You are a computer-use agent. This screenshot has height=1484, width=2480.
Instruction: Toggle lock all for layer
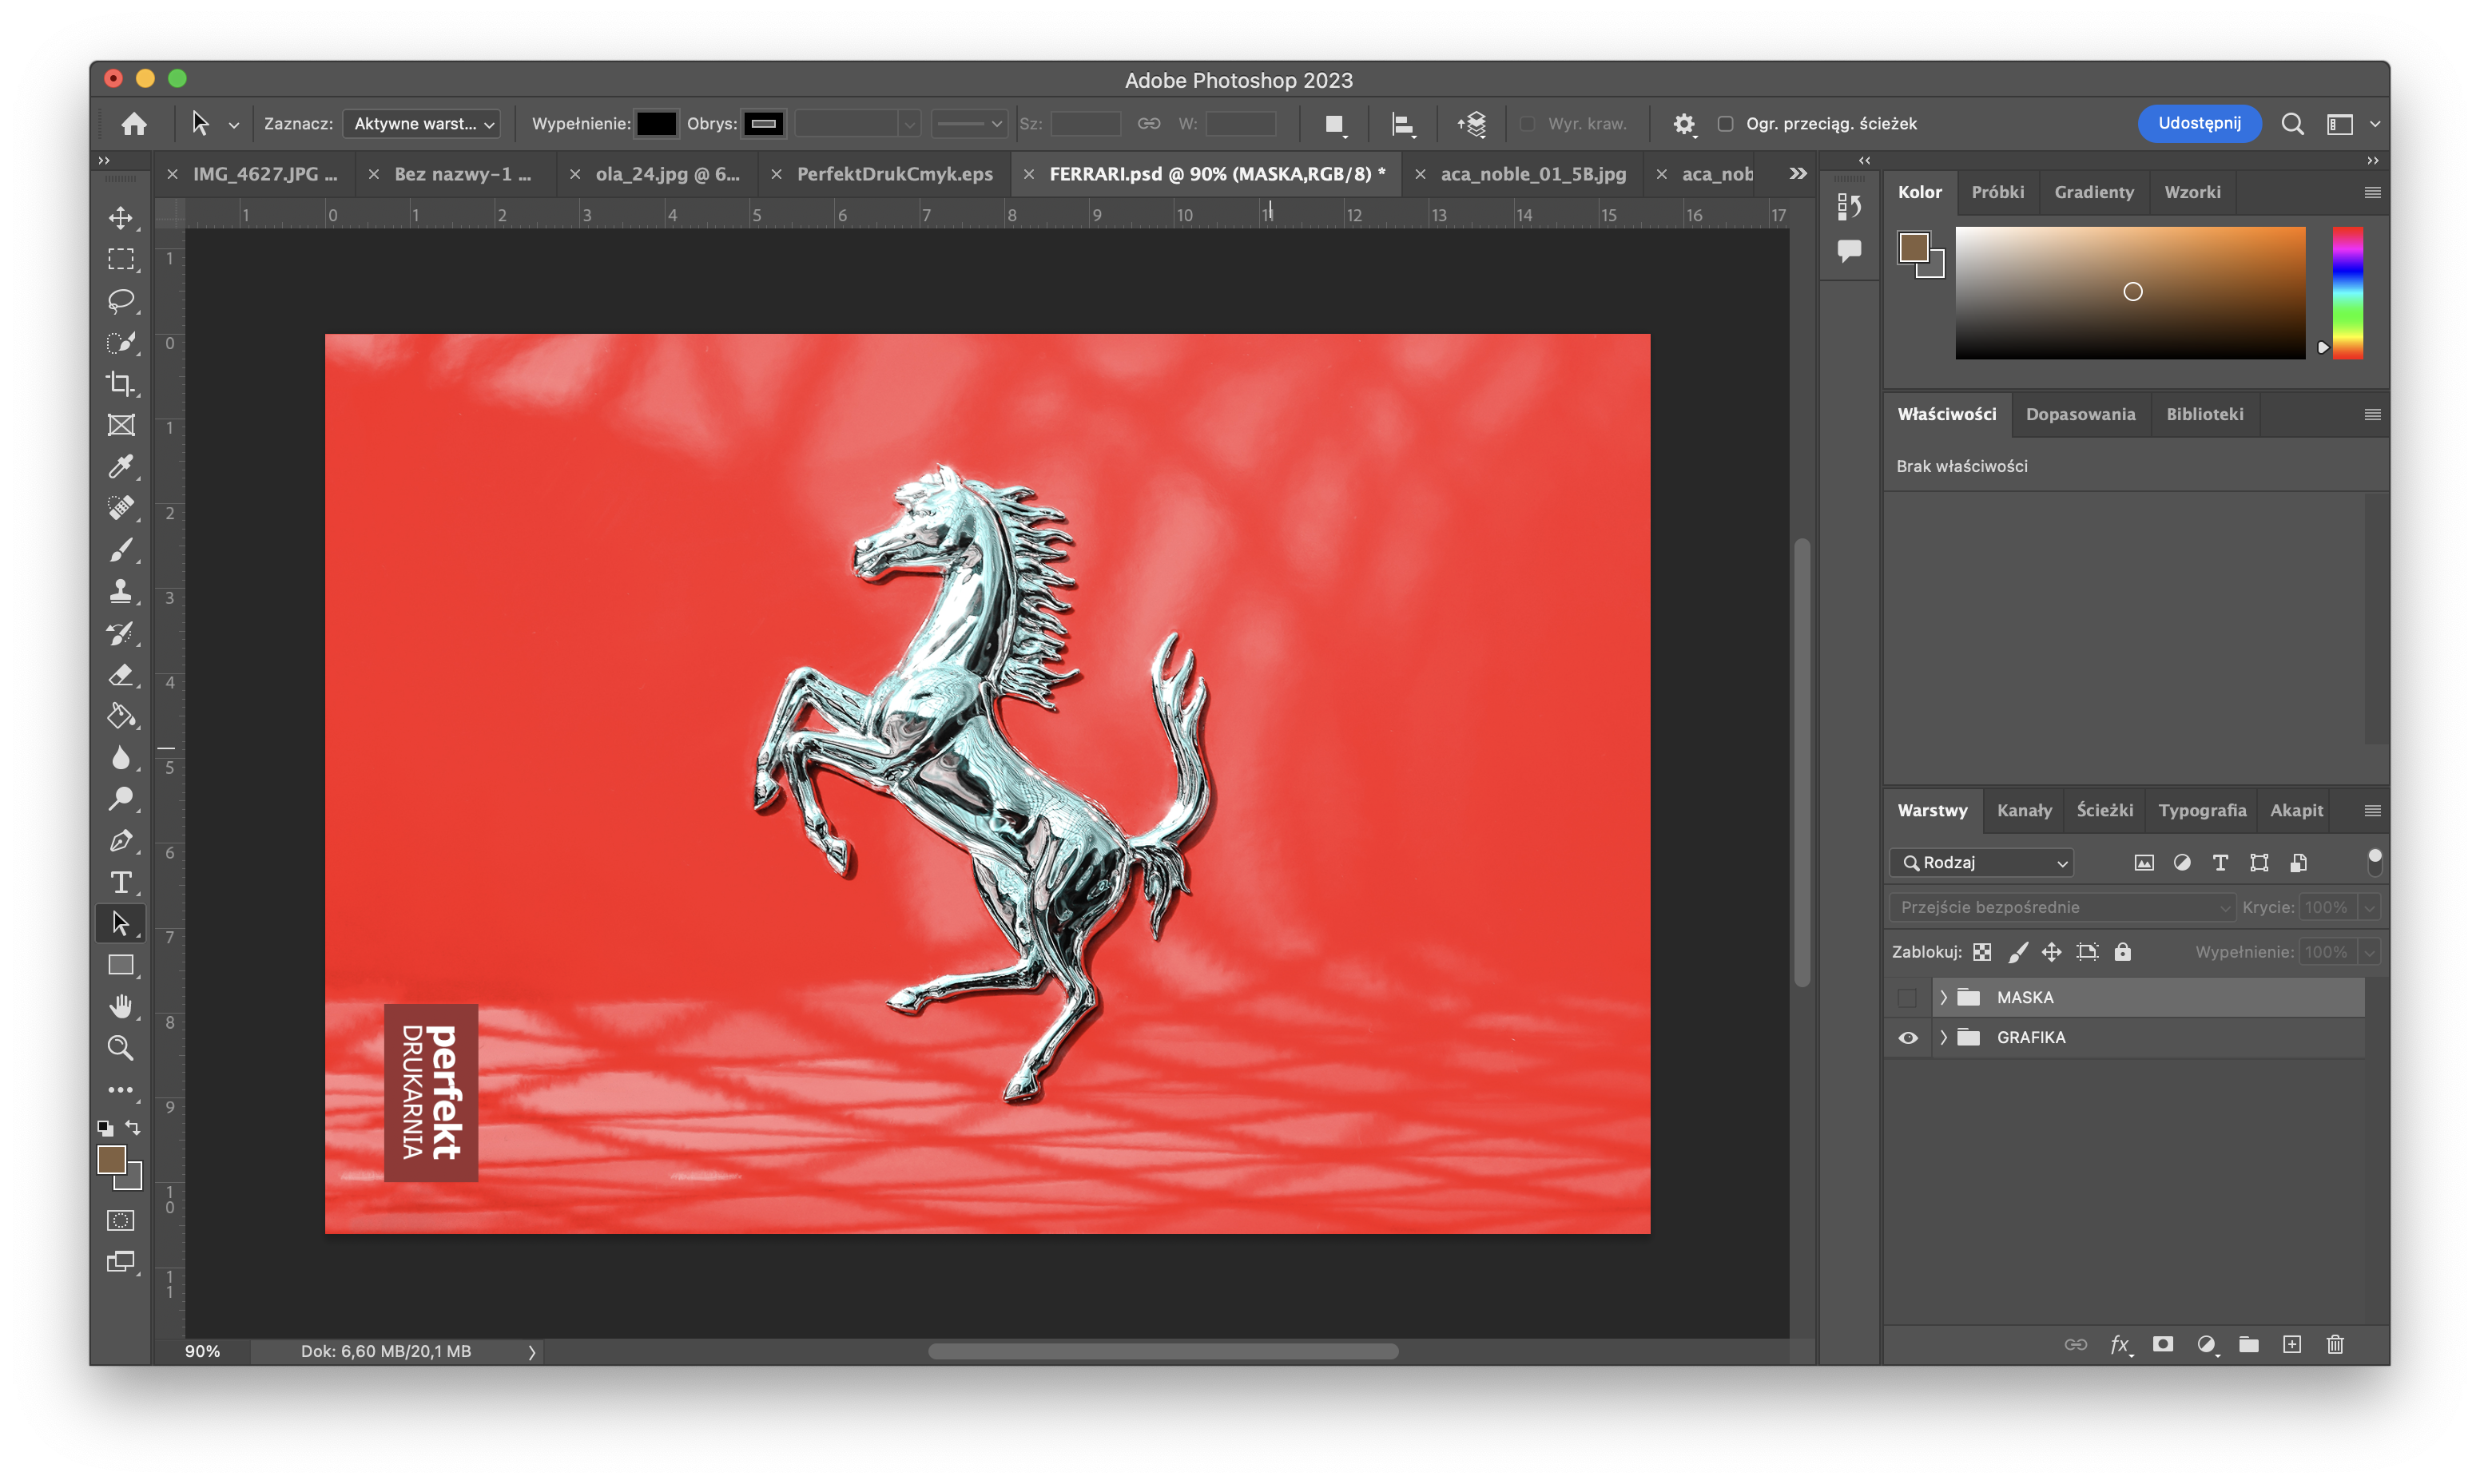(2122, 952)
